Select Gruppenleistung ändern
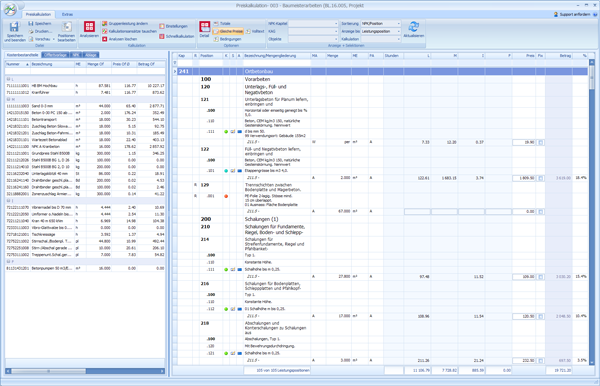Viewport: 600px width, 386px height. point(125,24)
